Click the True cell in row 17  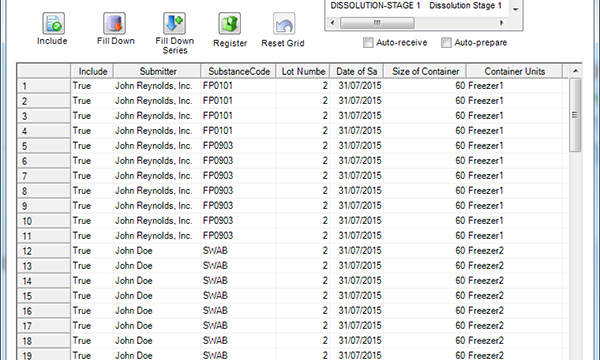(92, 326)
